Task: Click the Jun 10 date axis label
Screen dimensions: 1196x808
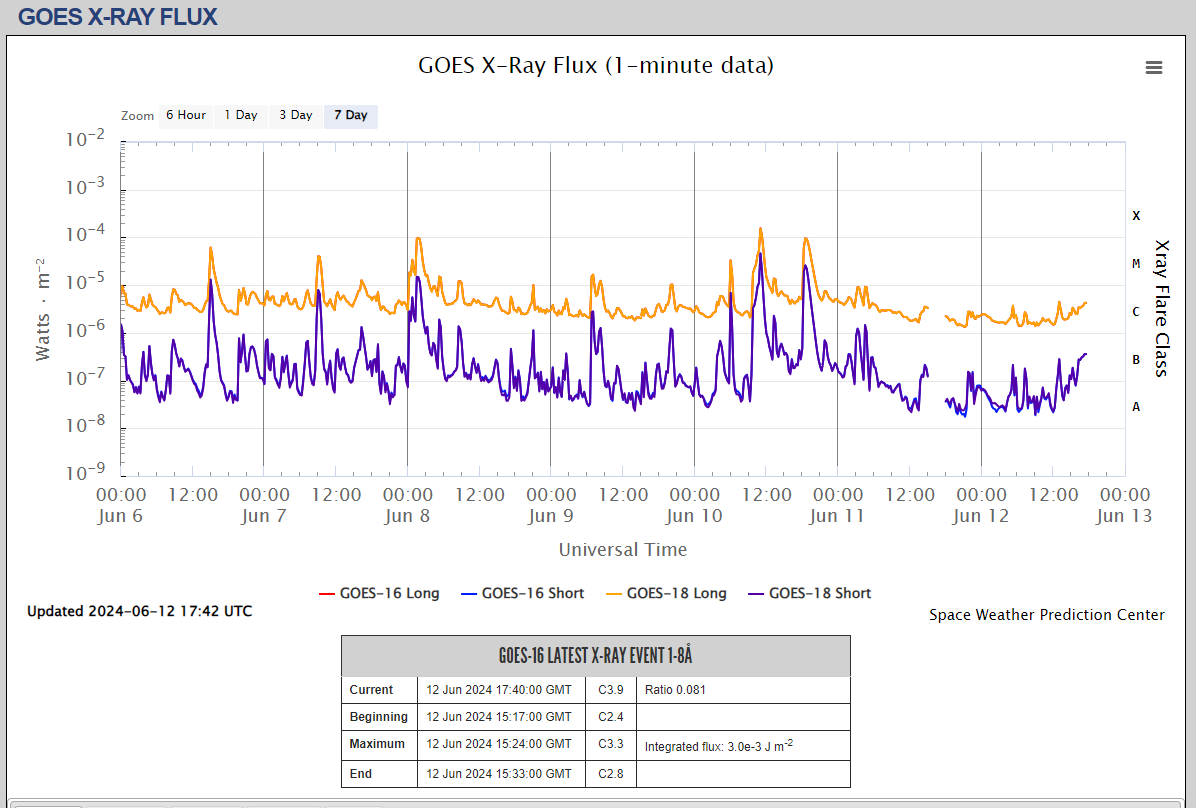Action: [x=694, y=516]
